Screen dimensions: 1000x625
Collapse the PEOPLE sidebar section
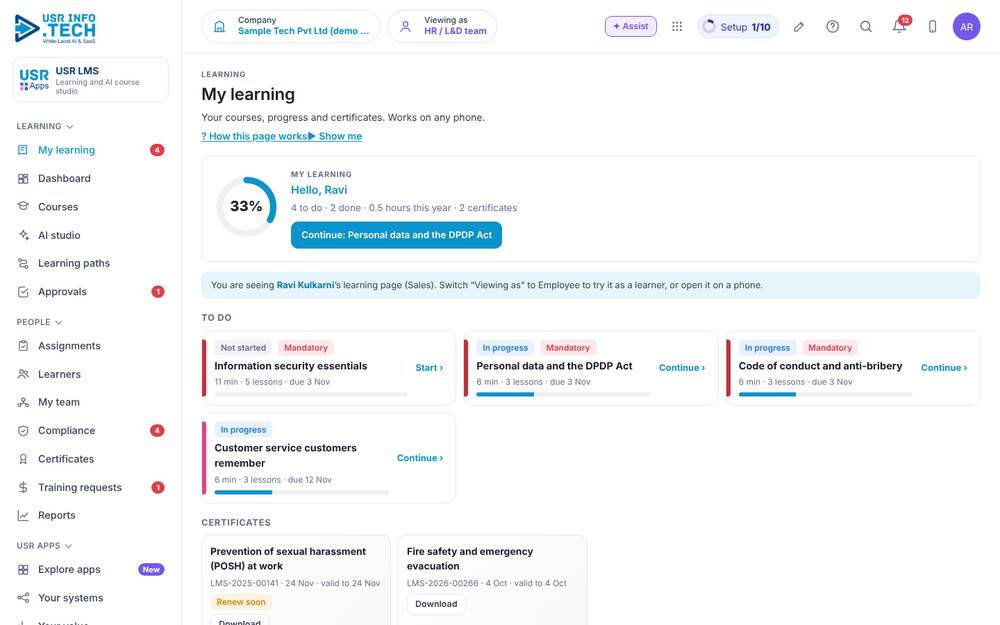pos(39,322)
